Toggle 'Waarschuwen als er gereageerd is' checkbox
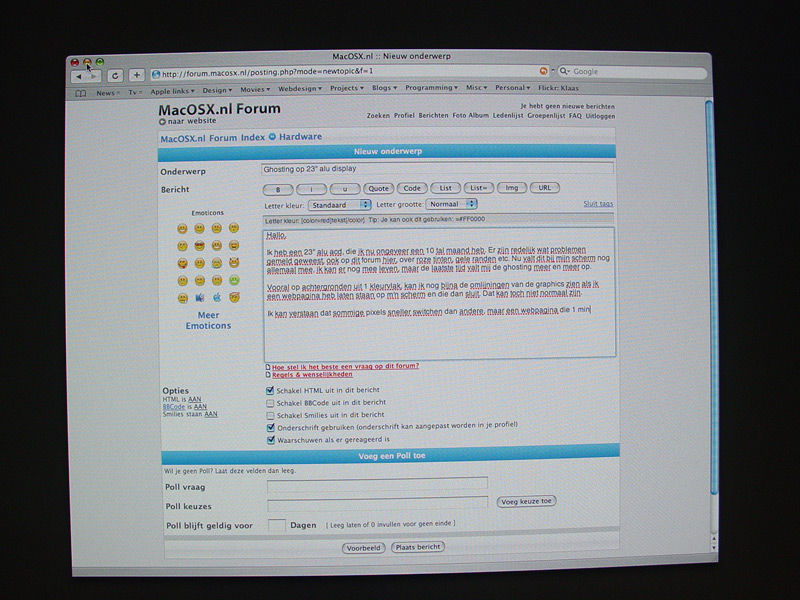The width and height of the screenshot is (800, 600). [270, 438]
